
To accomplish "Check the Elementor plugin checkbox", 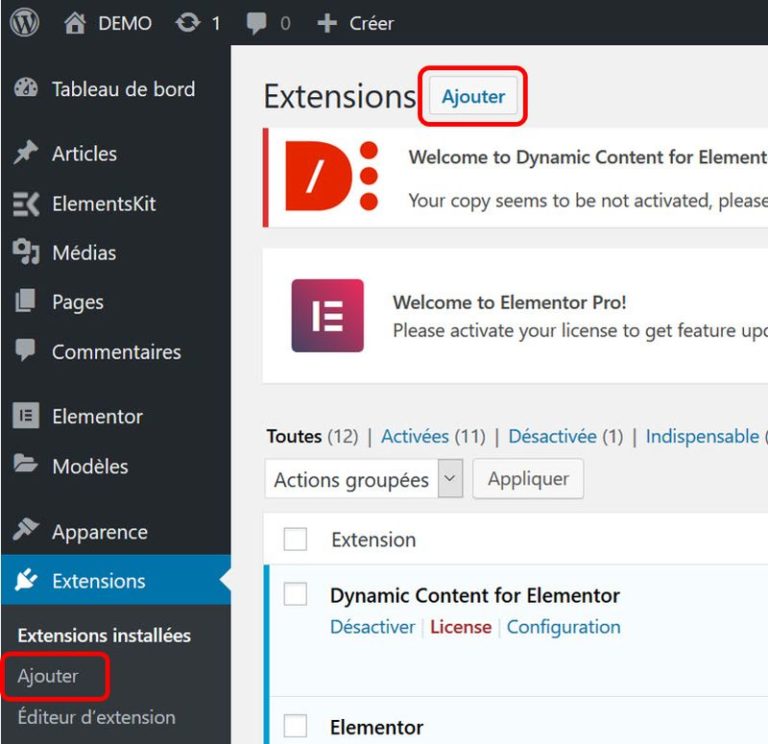I will pos(295,725).
